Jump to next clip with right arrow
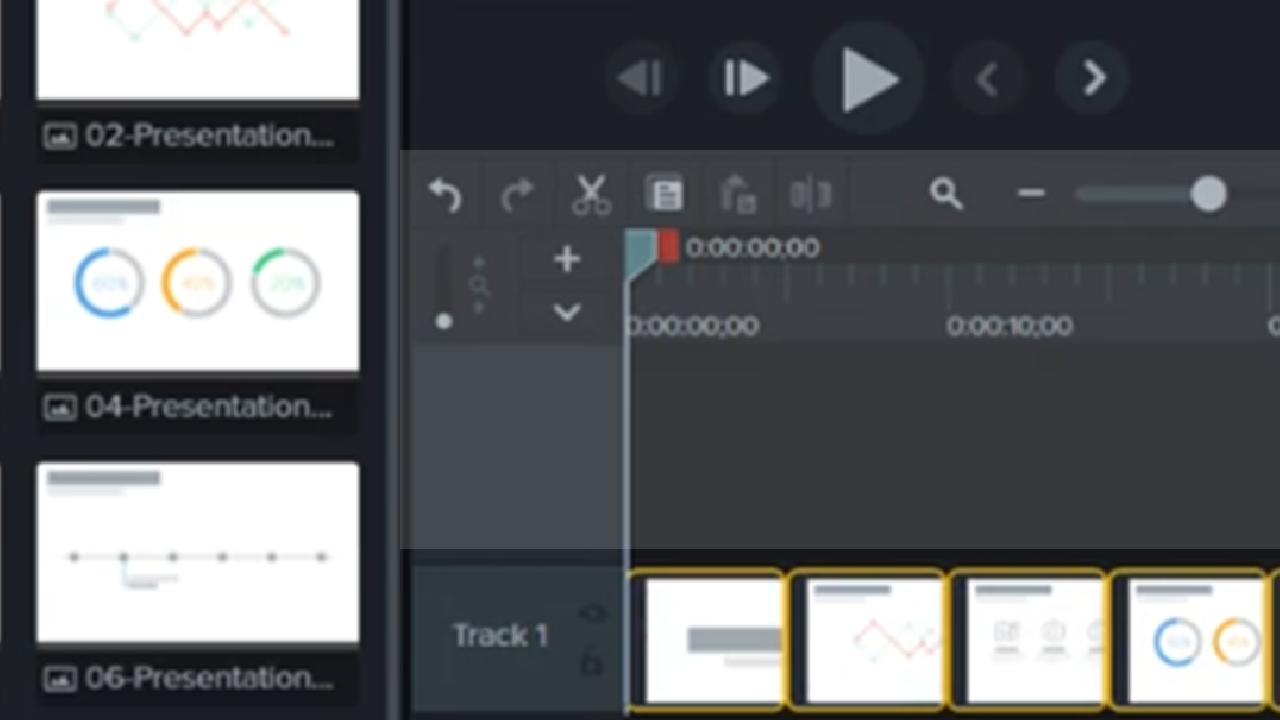This screenshot has height=720, width=1280. (1092, 79)
